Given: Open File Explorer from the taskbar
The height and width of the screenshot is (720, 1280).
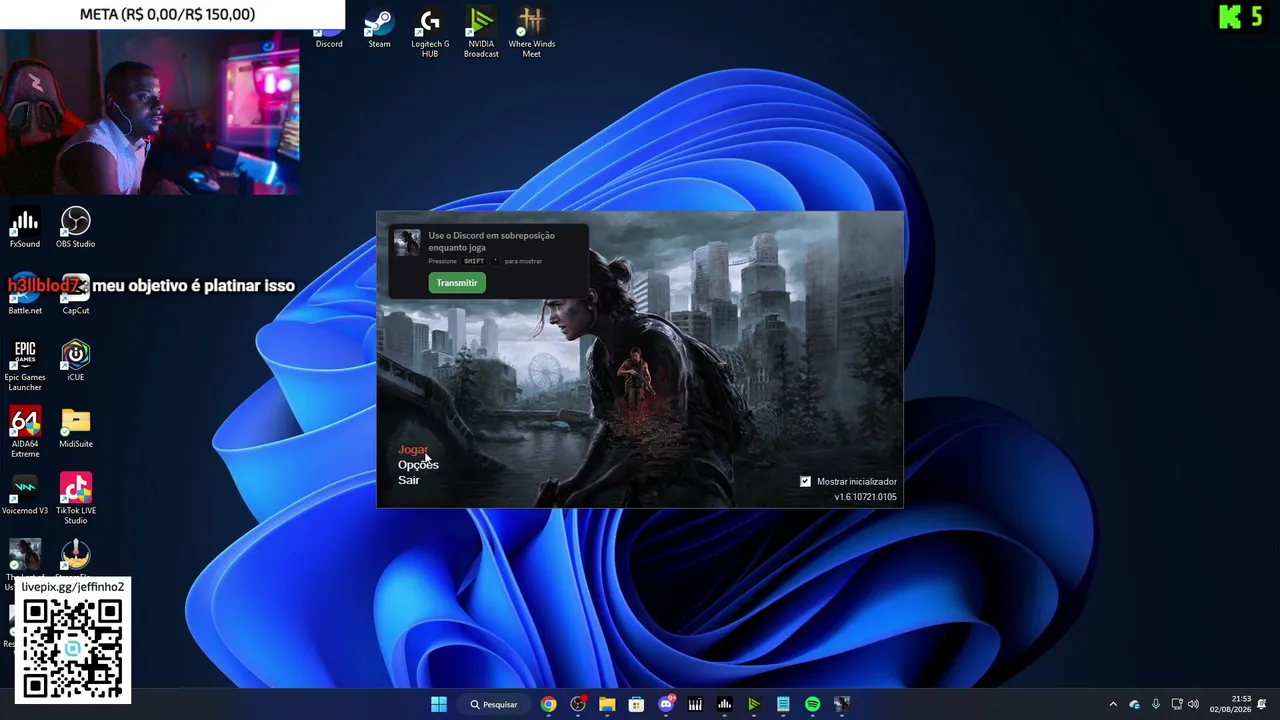Looking at the screenshot, I should [607, 704].
